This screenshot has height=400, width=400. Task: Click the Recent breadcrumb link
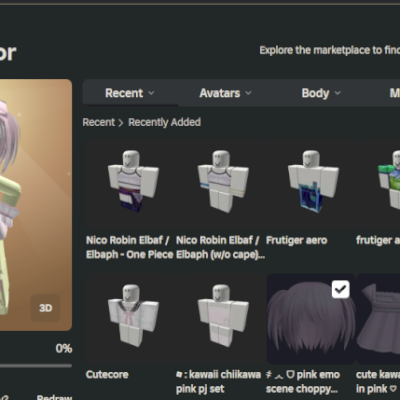click(99, 122)
